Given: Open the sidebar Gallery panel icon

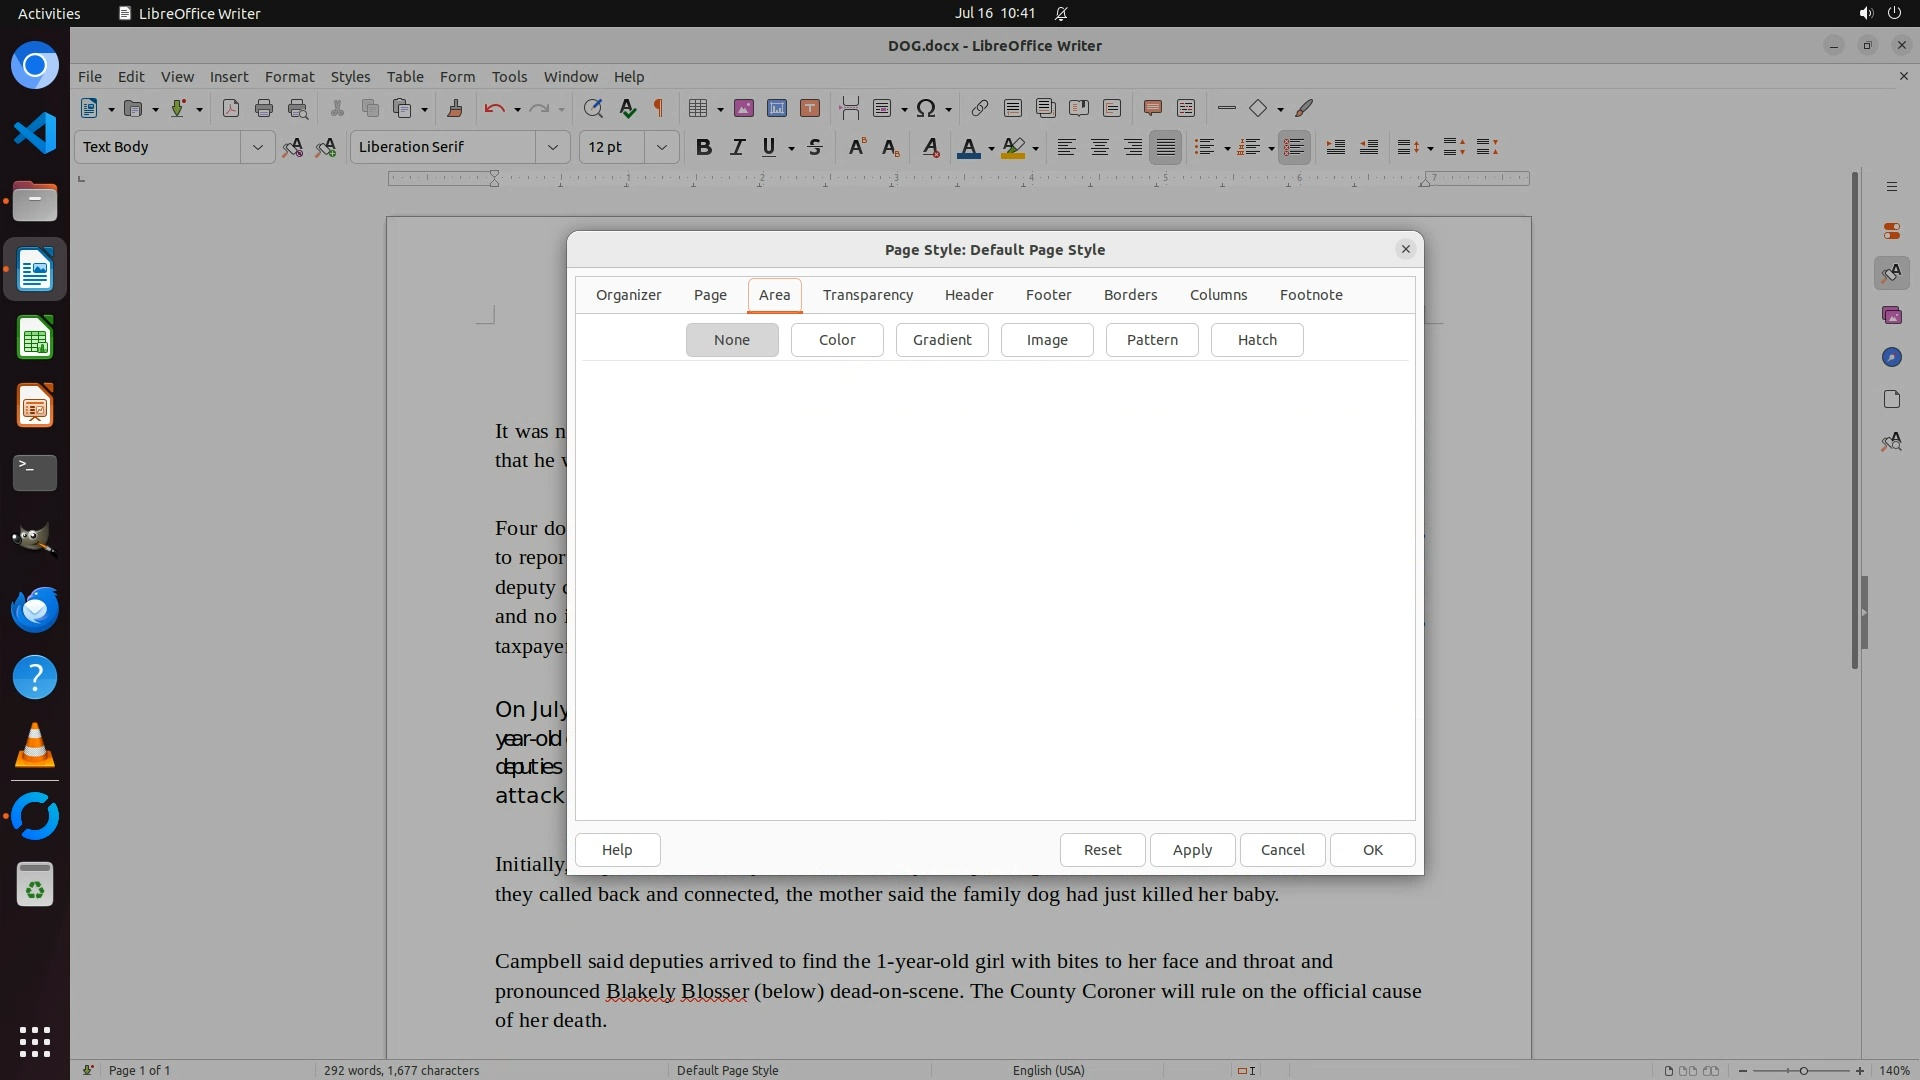Looking at the screenshot, I should [x=1891, y=315].
